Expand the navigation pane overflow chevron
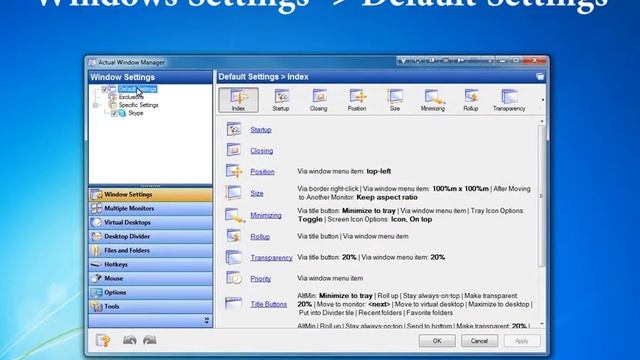This screenshot has width=640, height=360. pos(207,321)
